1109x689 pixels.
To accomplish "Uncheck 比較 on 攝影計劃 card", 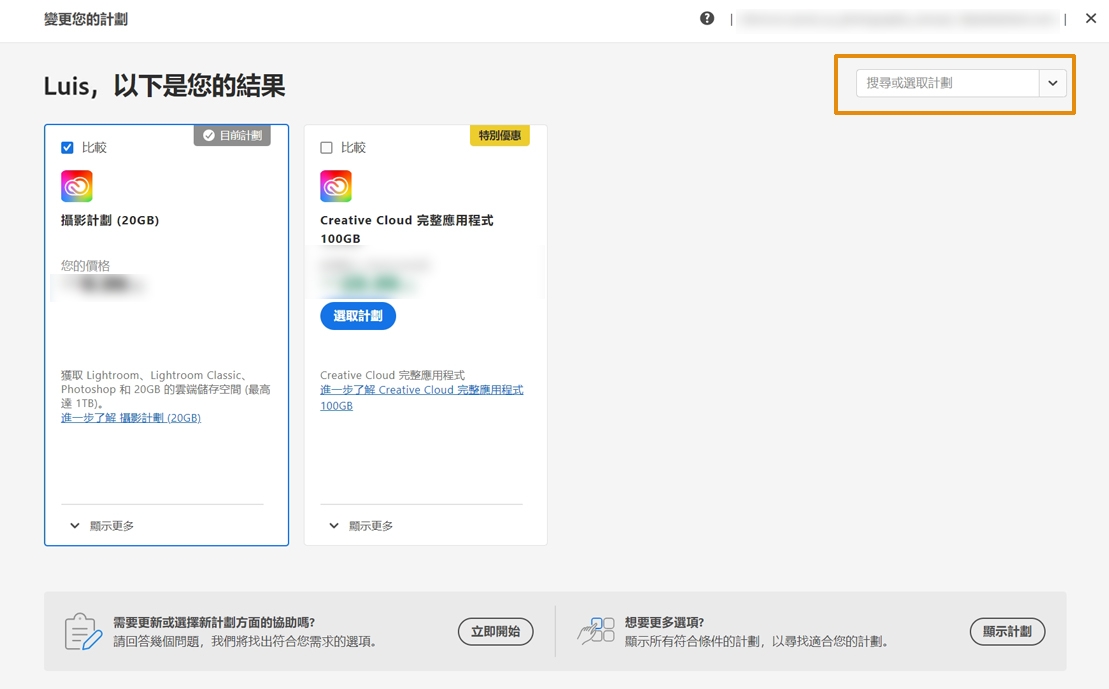I will point(67,148).
